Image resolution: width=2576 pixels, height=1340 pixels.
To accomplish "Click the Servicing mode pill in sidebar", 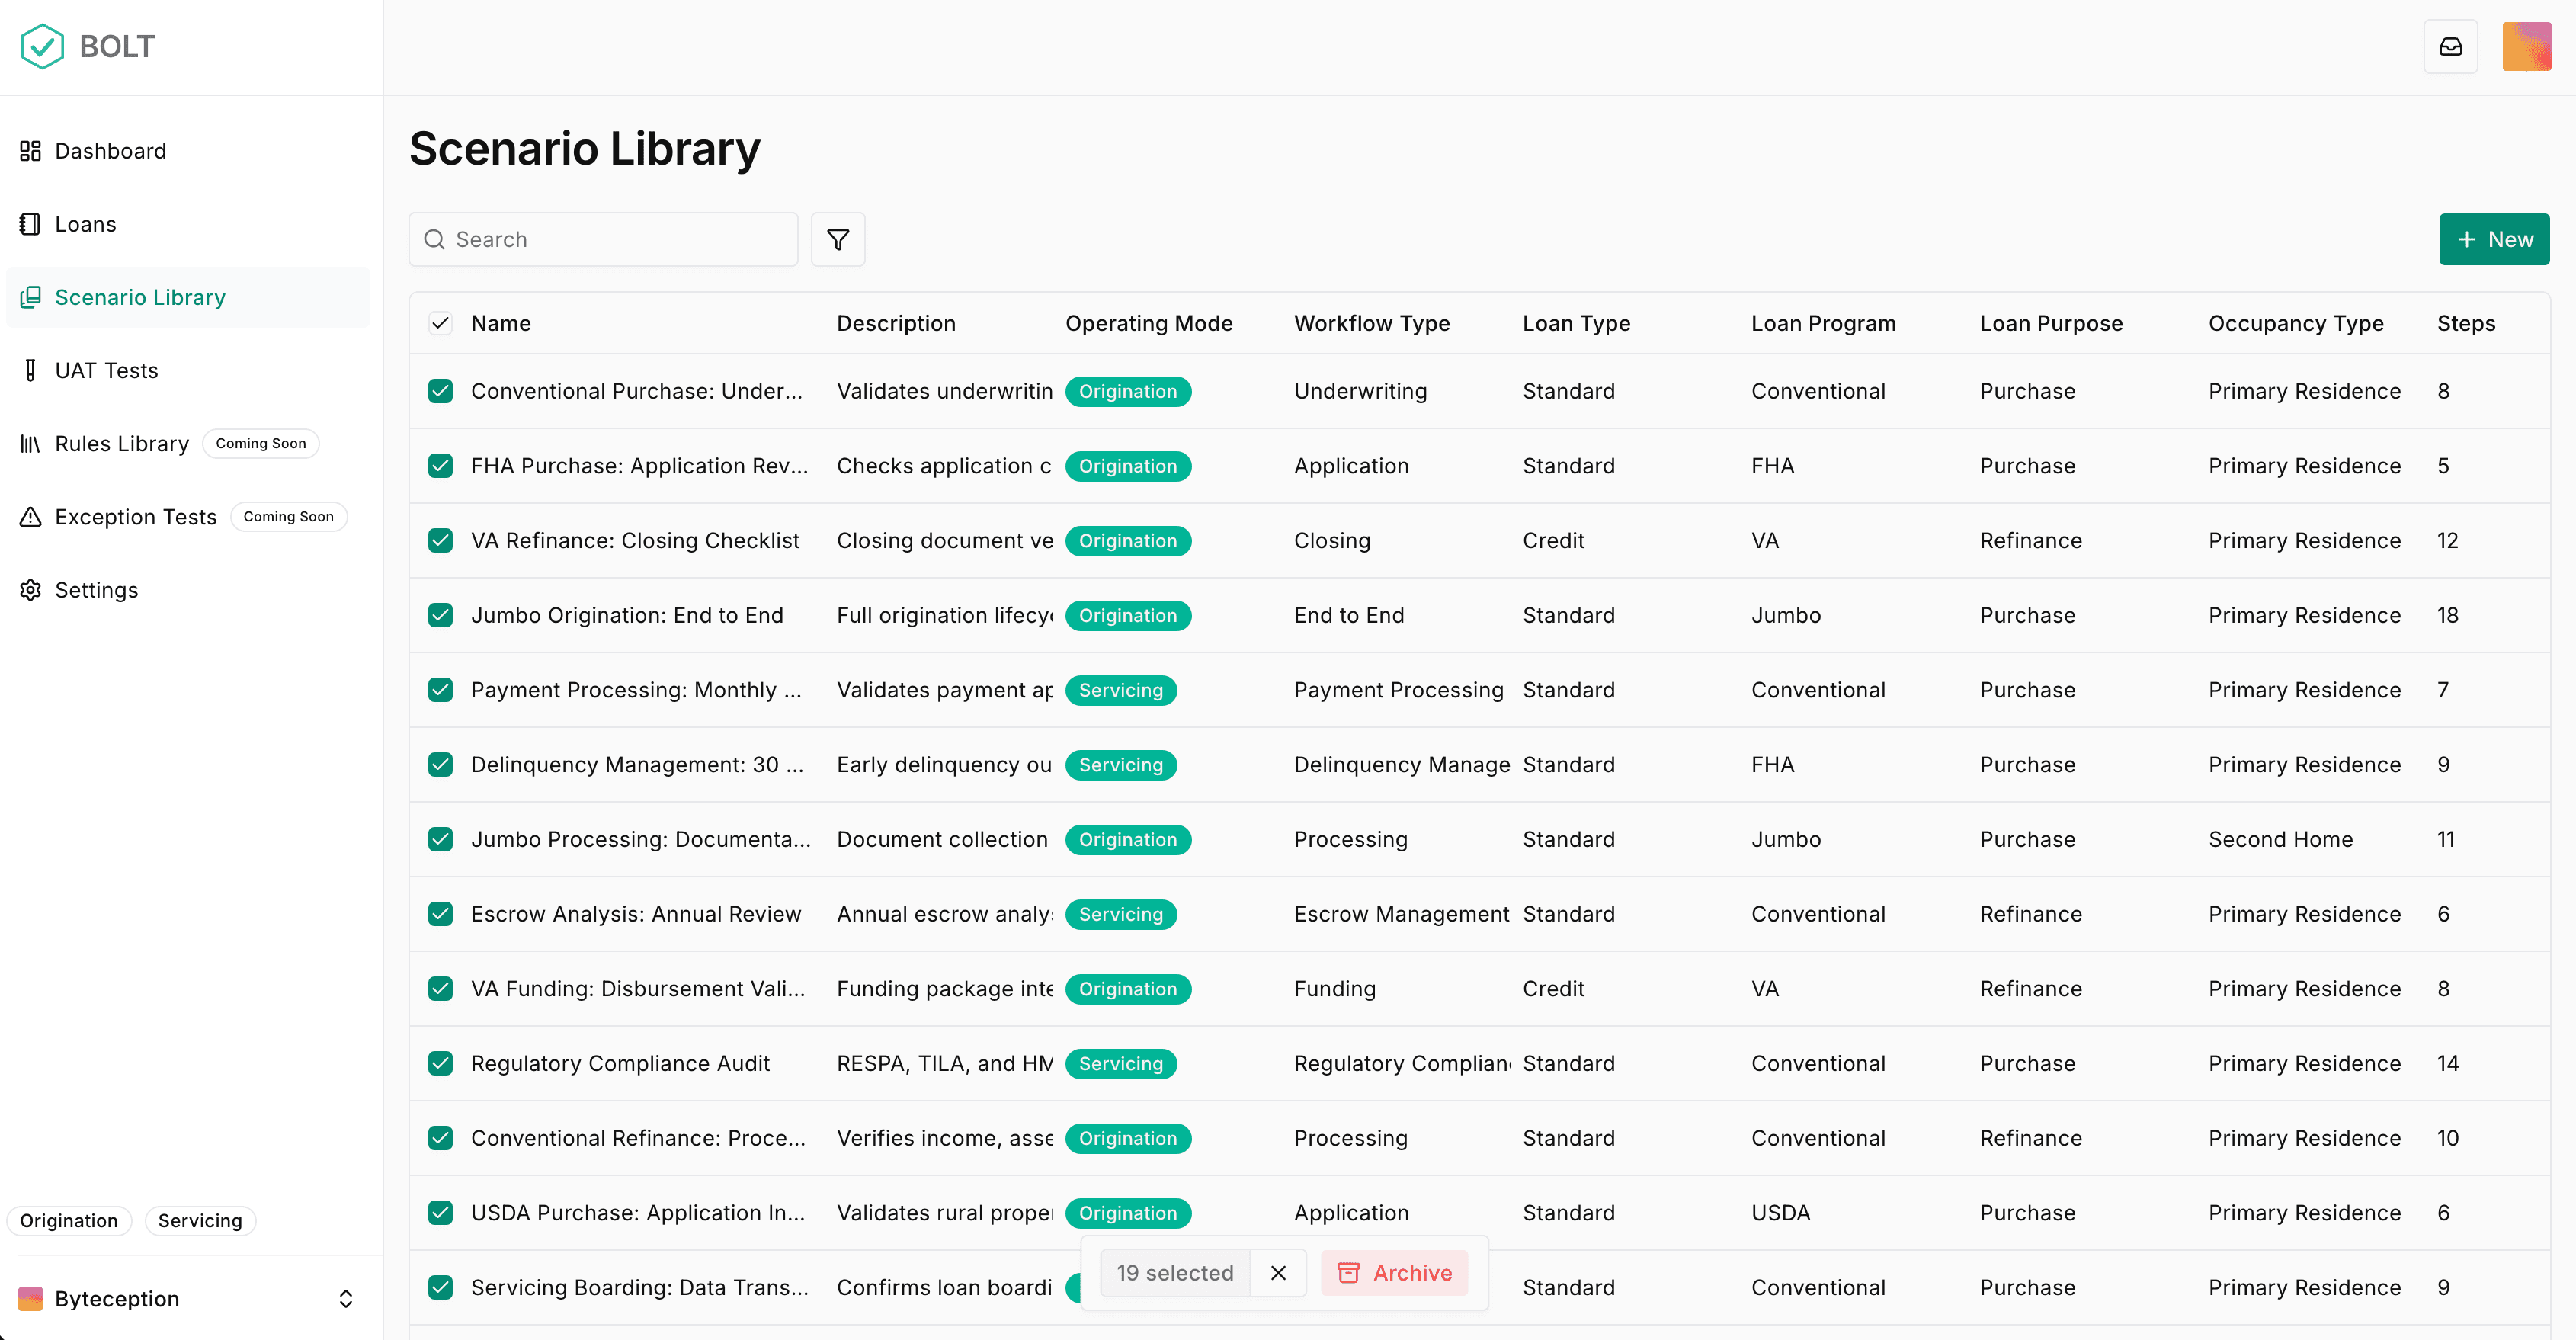I will coord(200,1220).
